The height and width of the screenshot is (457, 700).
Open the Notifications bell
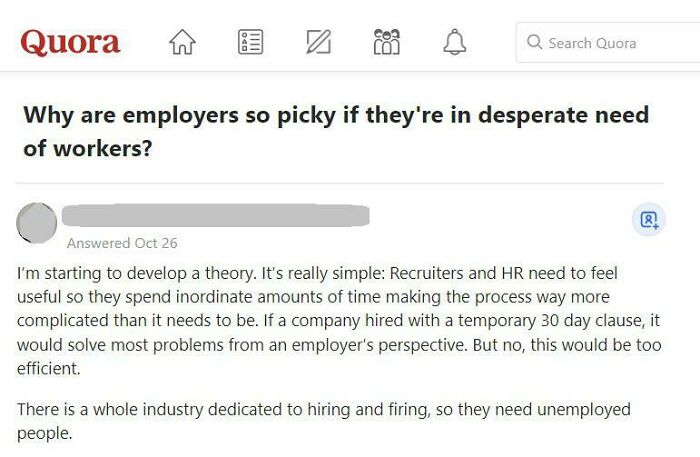454,42
